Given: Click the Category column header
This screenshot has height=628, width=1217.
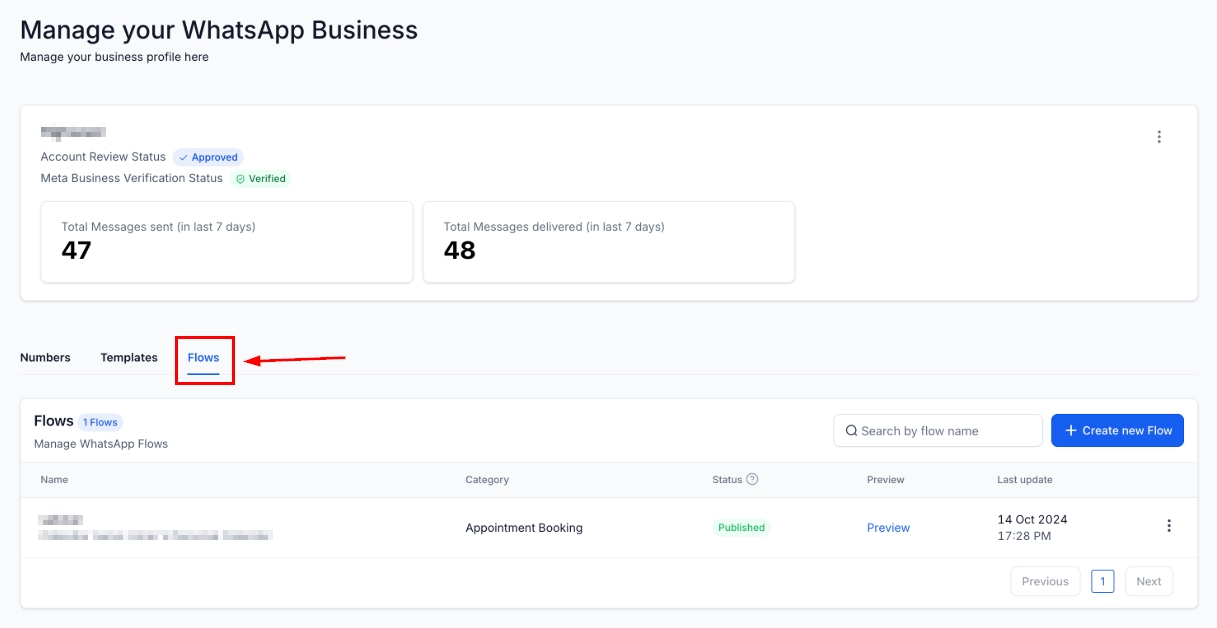Looking at the screenshot, I should (x=487, y=480).
